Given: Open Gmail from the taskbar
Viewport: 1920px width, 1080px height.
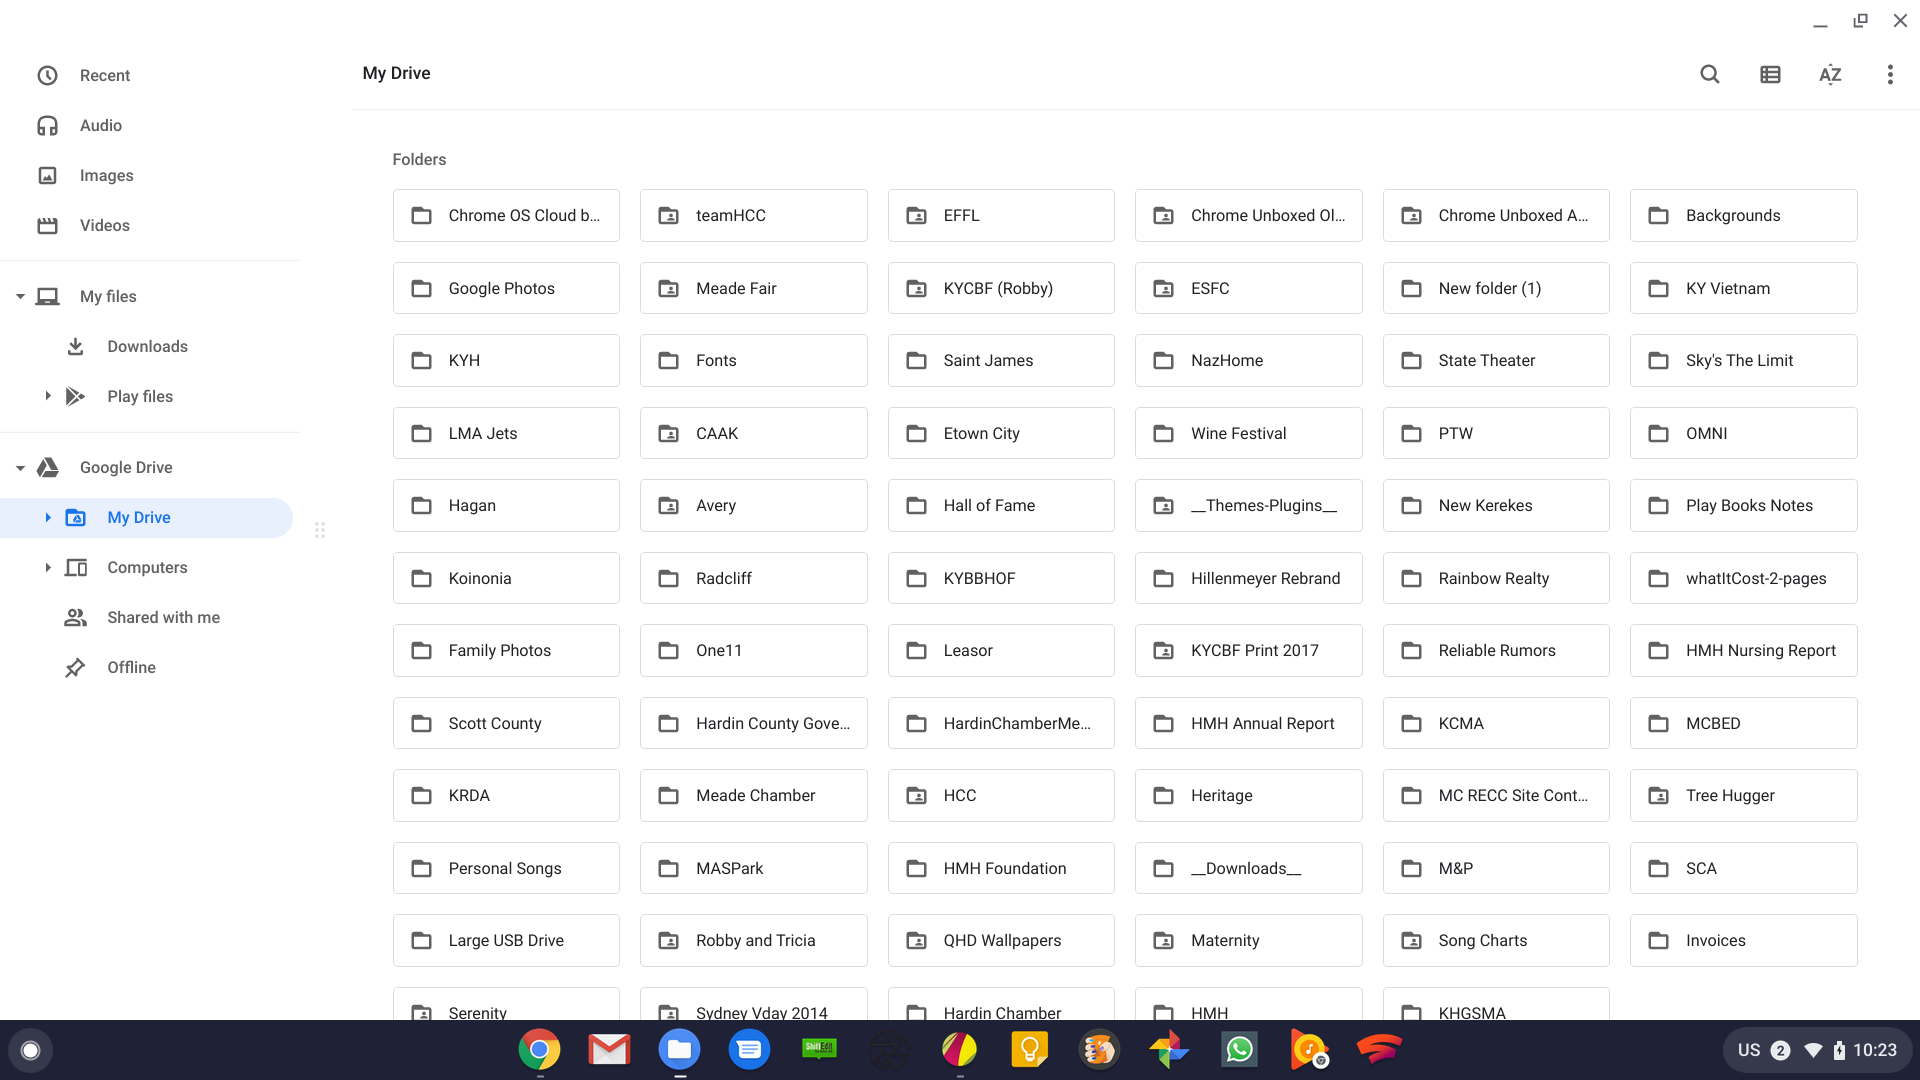Looking at the screenshot, I should (609, 1049).
